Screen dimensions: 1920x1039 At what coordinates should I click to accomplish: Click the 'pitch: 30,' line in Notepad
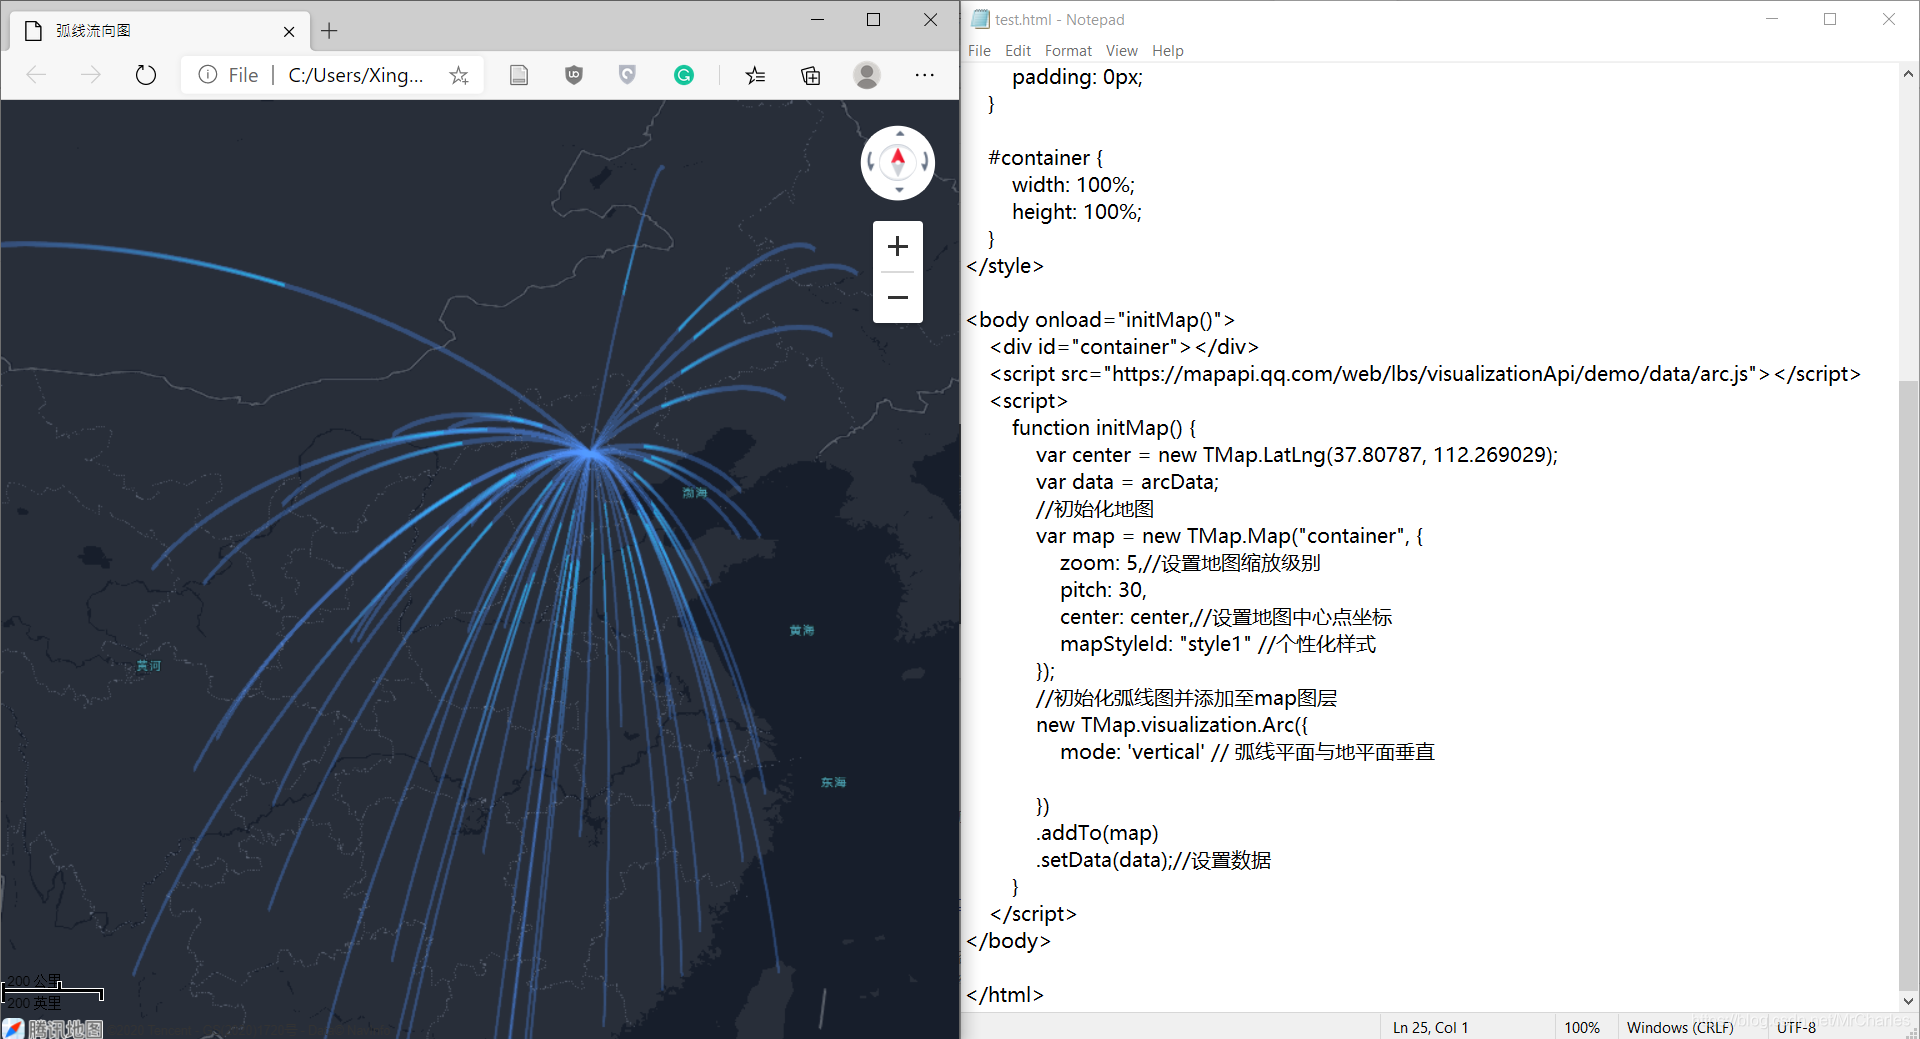pos(1103,590)
